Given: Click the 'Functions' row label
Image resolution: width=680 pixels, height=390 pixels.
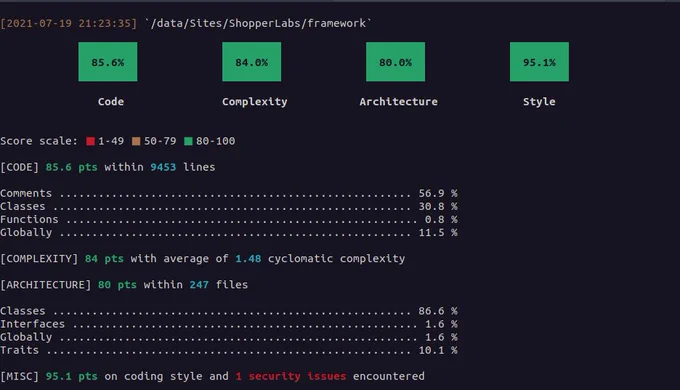Looking at the screenshot, I should click(x=29, y=219).
